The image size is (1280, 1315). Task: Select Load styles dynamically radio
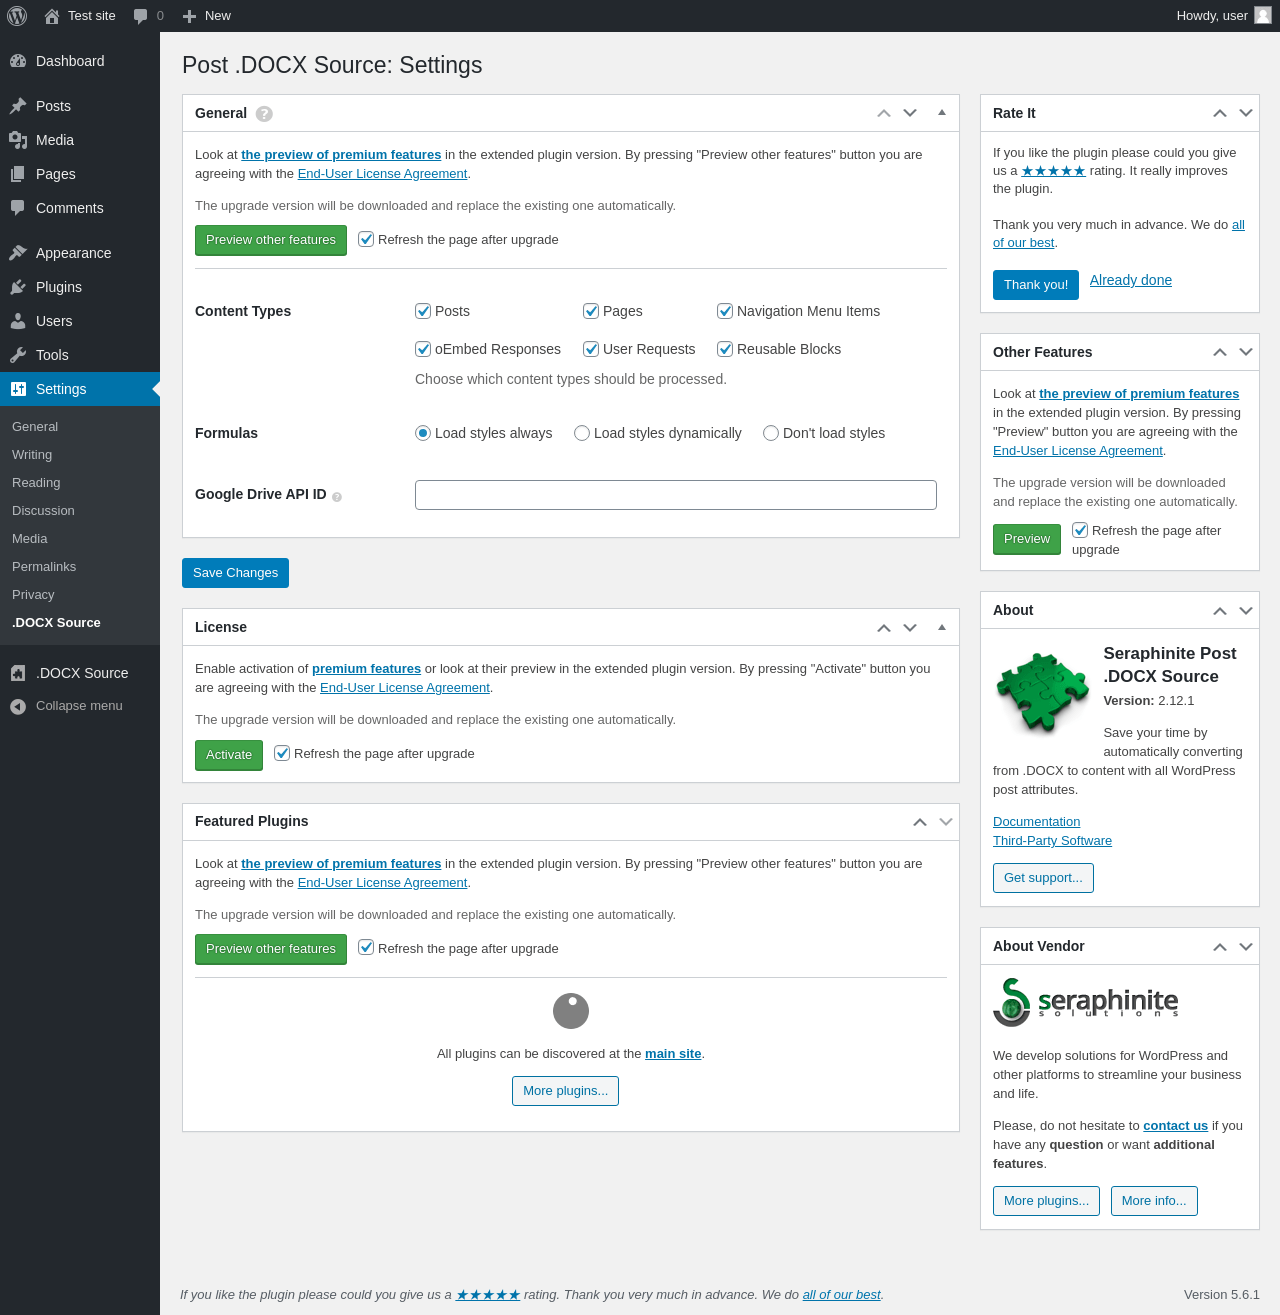(x=582, y=433)
